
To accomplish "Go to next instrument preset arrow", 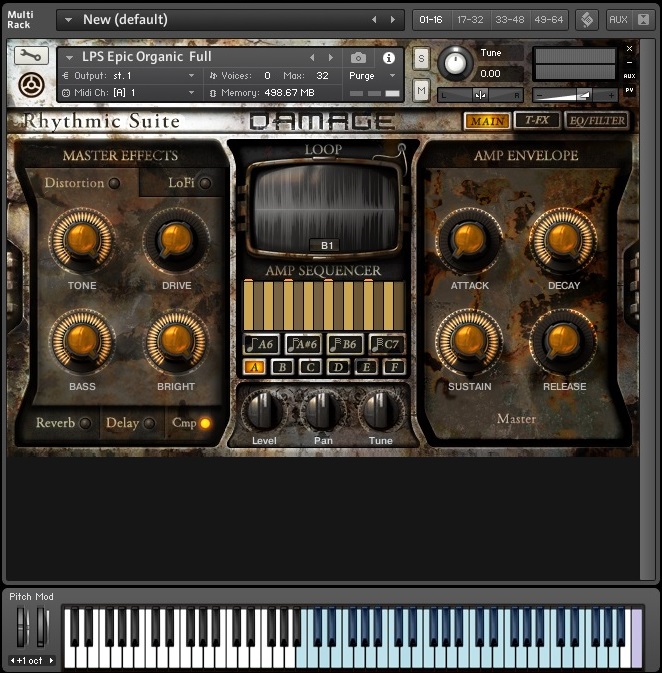I will 331,58.
